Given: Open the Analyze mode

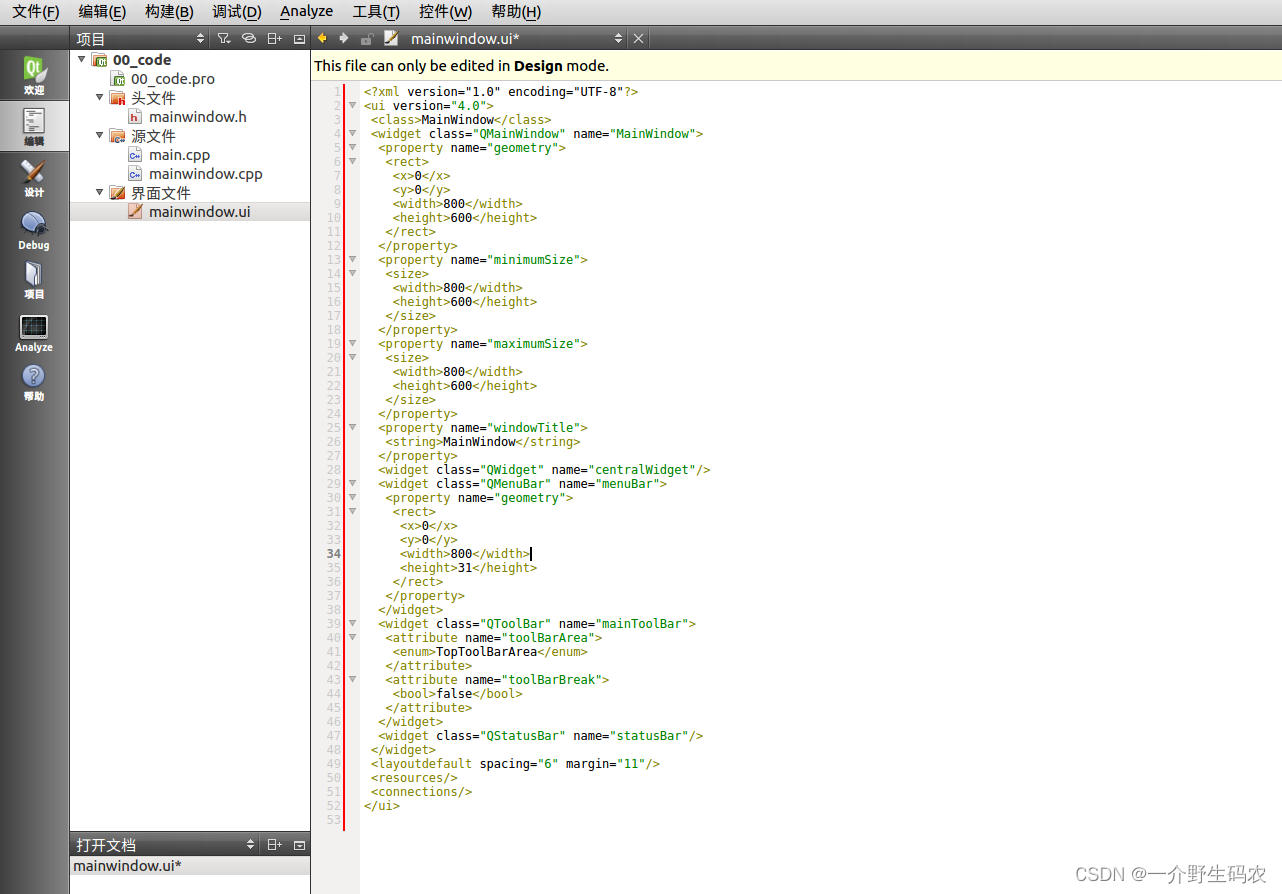Looking at the screenshot, I should 34,333.
